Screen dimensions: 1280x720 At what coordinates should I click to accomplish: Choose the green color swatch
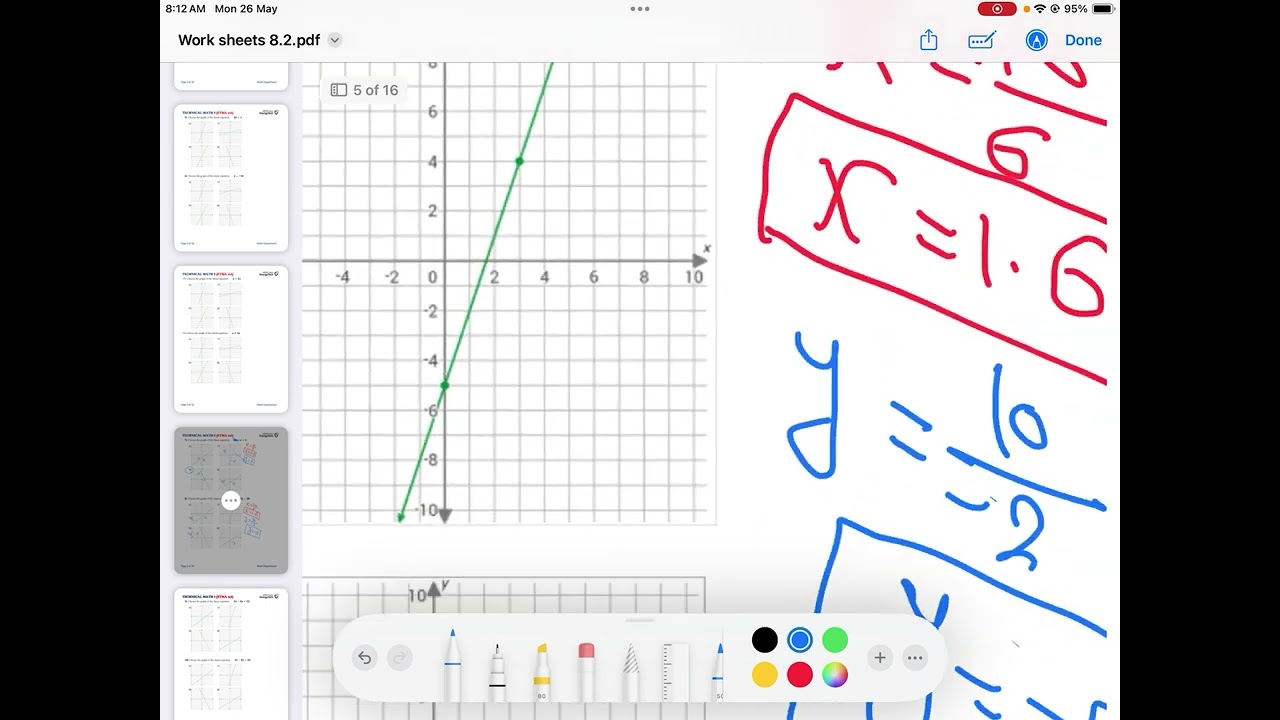coord(835,640)
